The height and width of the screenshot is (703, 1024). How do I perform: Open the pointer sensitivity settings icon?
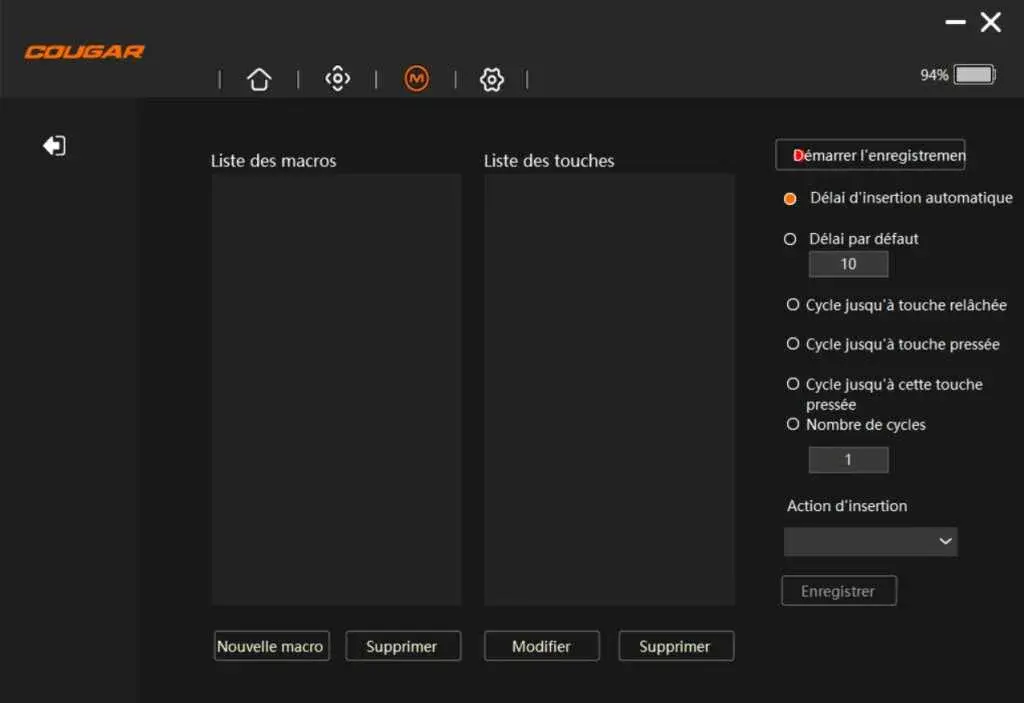point(337,79)
